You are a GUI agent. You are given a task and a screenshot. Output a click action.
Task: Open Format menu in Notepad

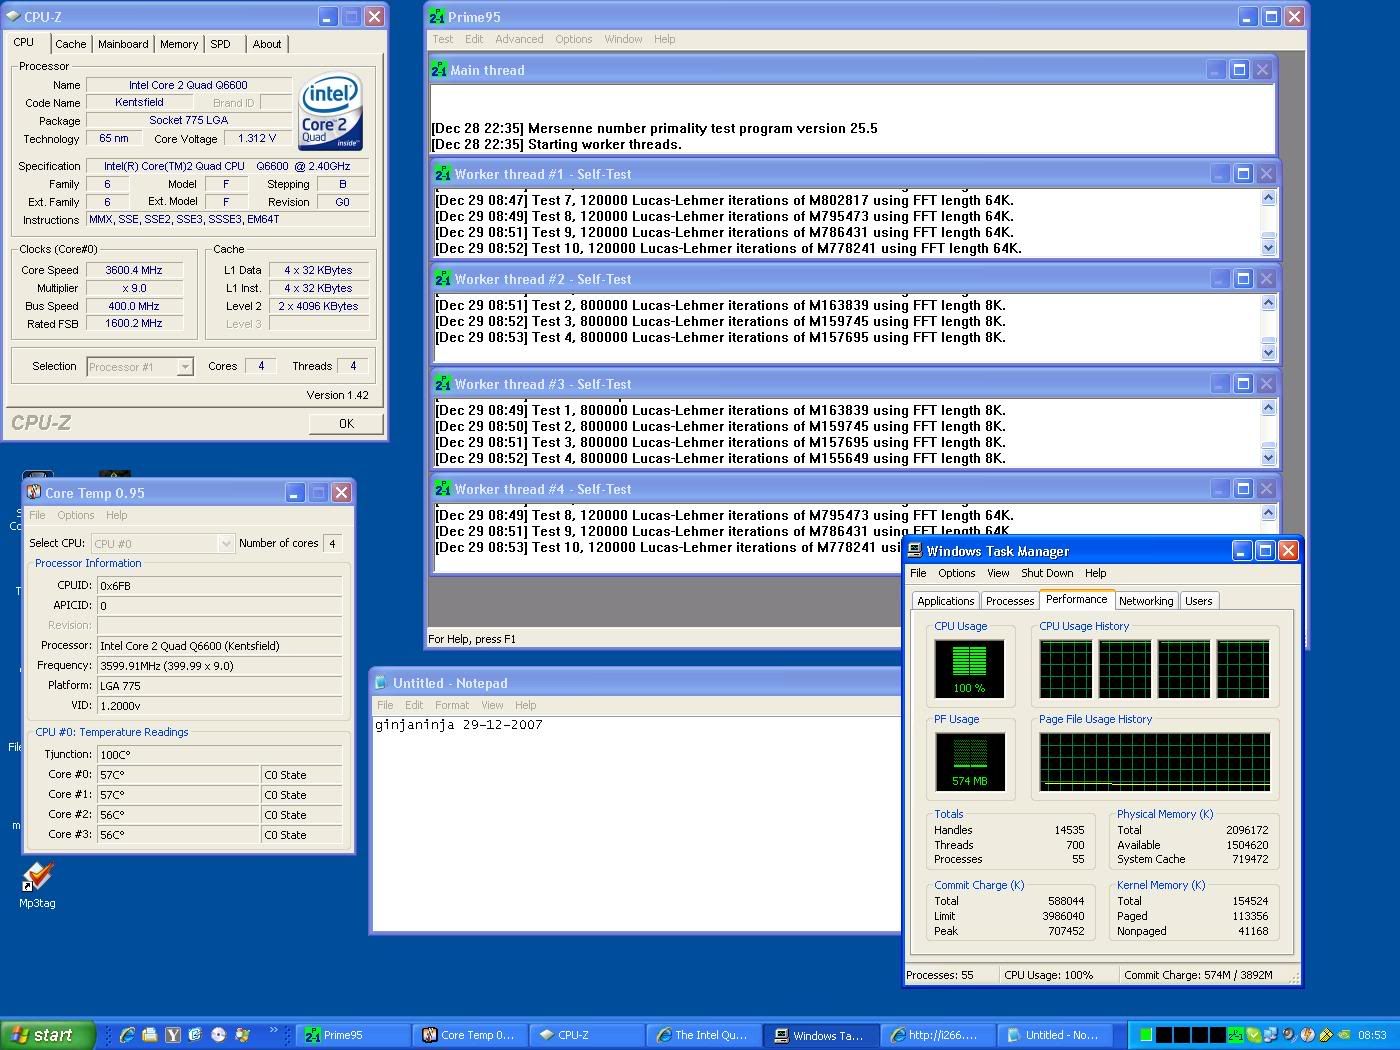pyautogui.click(x=452, y=705)
